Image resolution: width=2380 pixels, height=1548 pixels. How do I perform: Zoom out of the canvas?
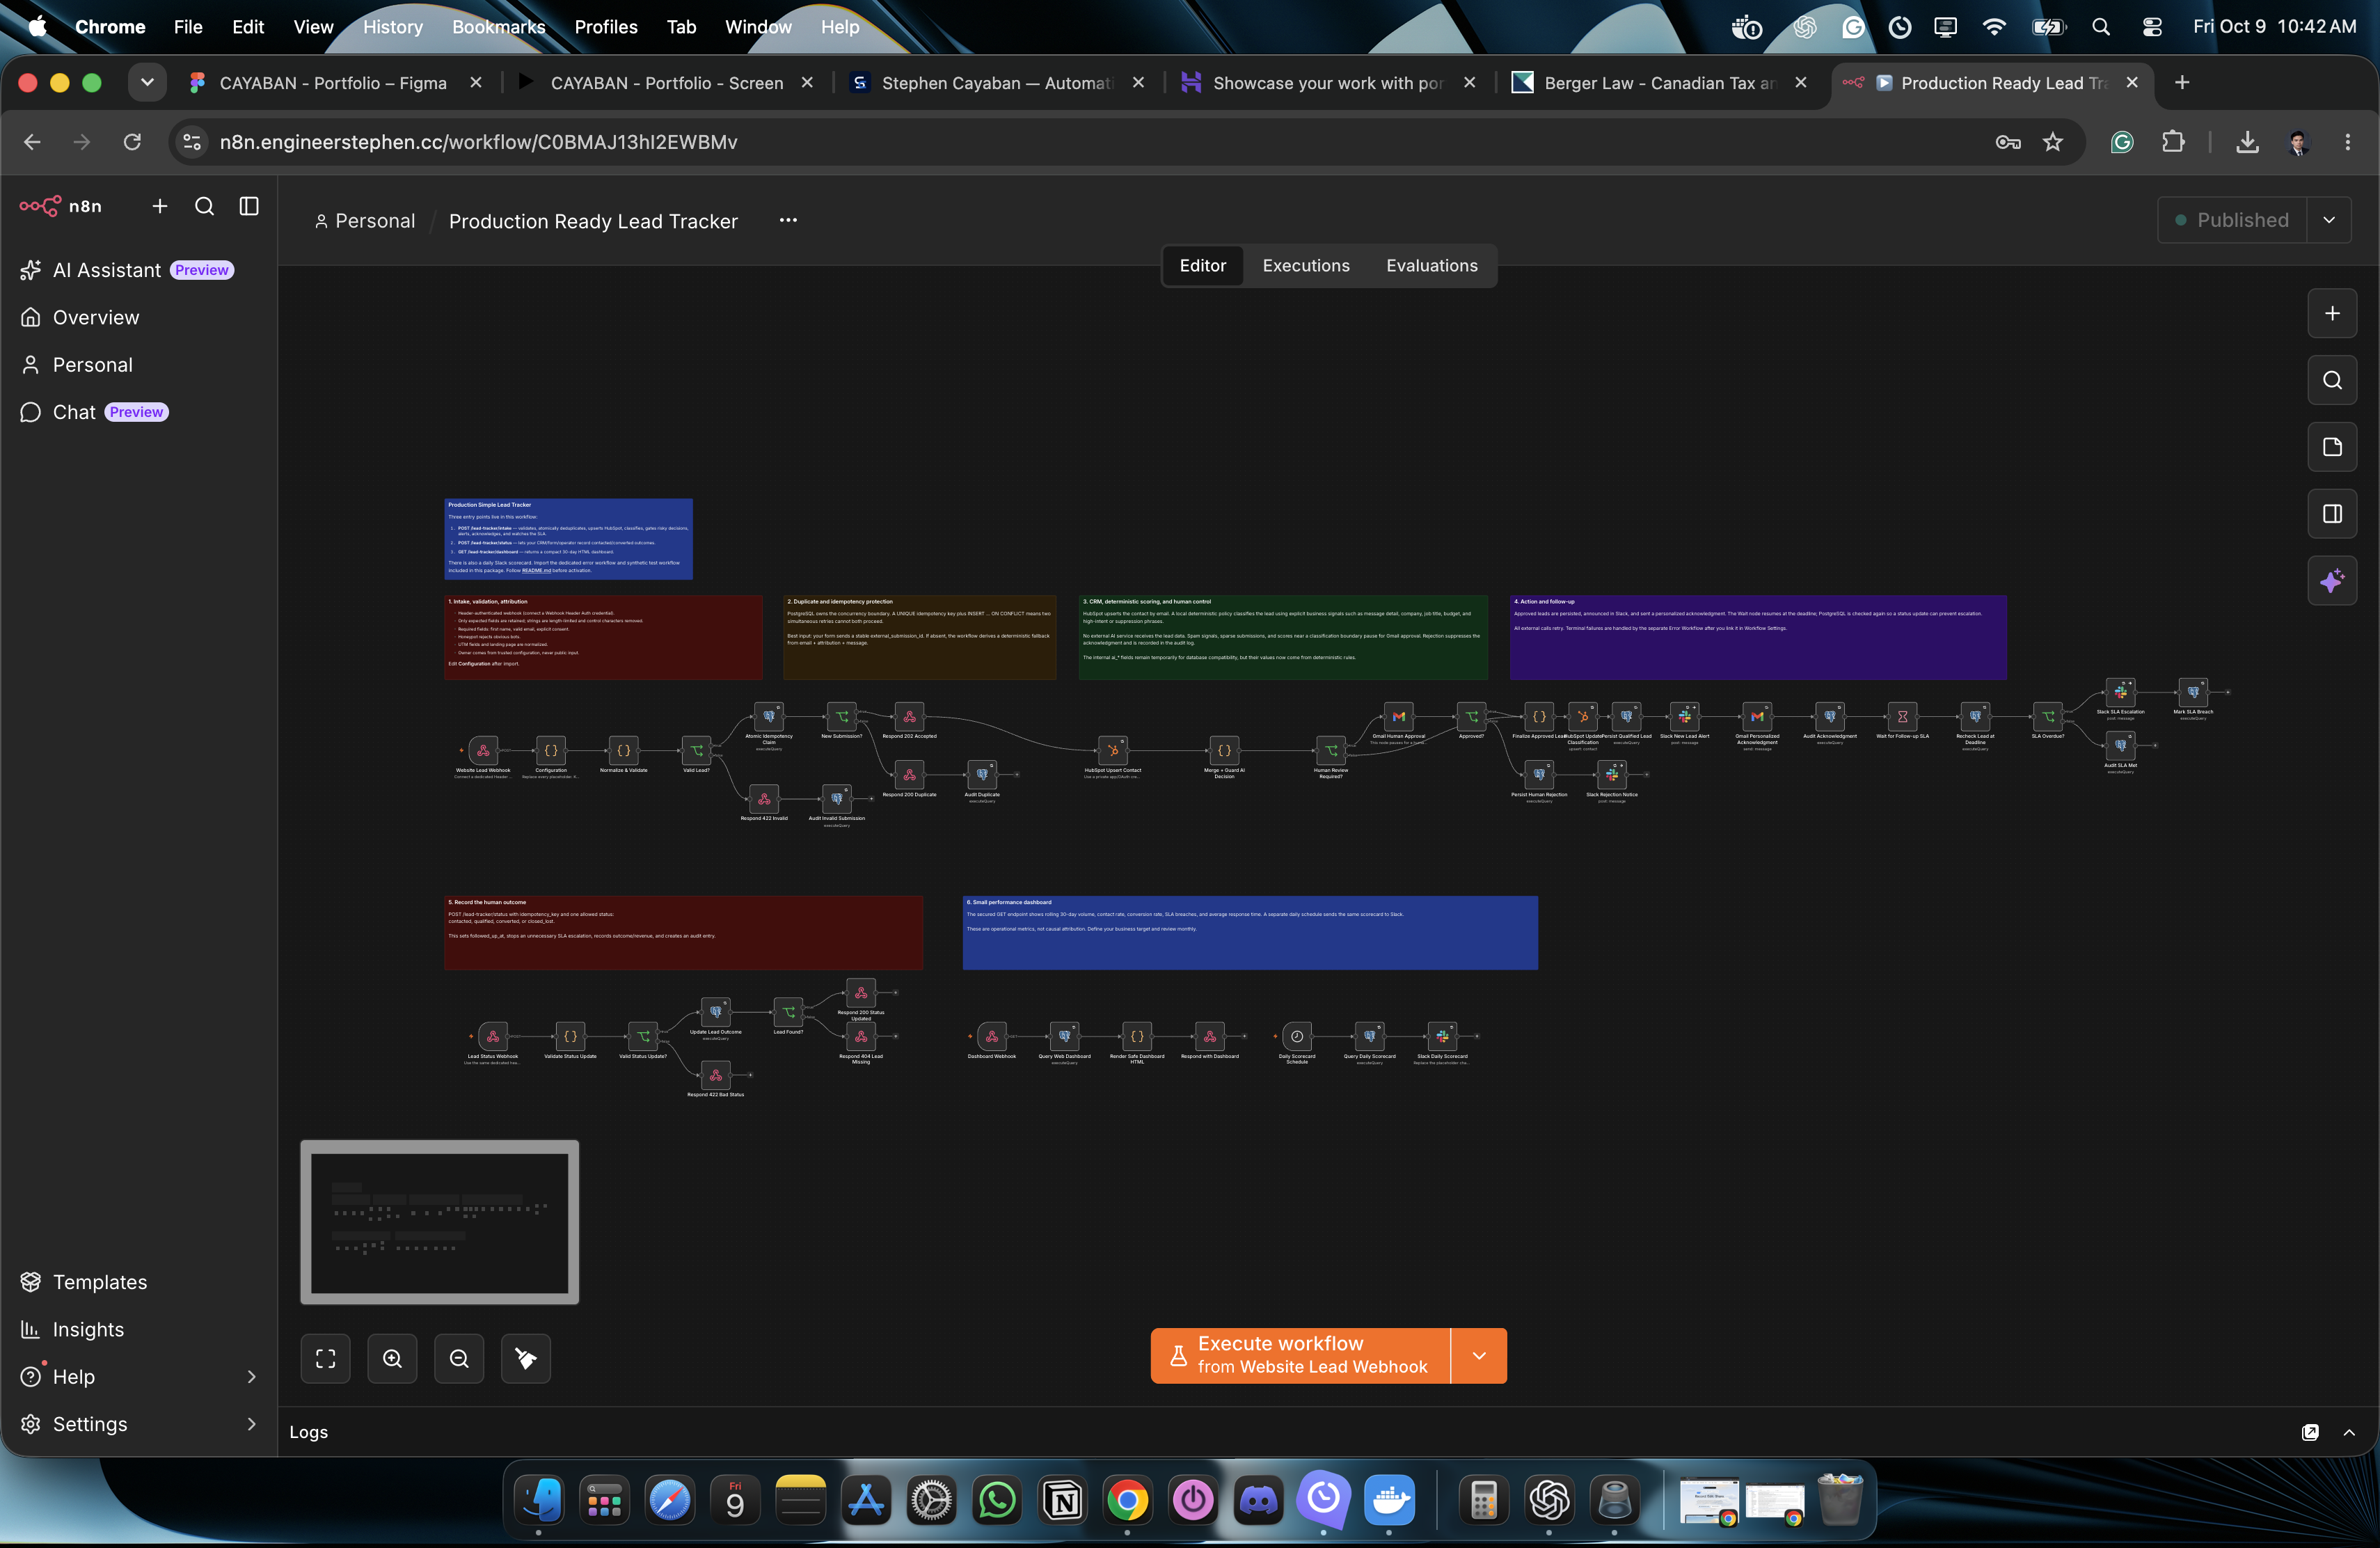pos(459,1358)
